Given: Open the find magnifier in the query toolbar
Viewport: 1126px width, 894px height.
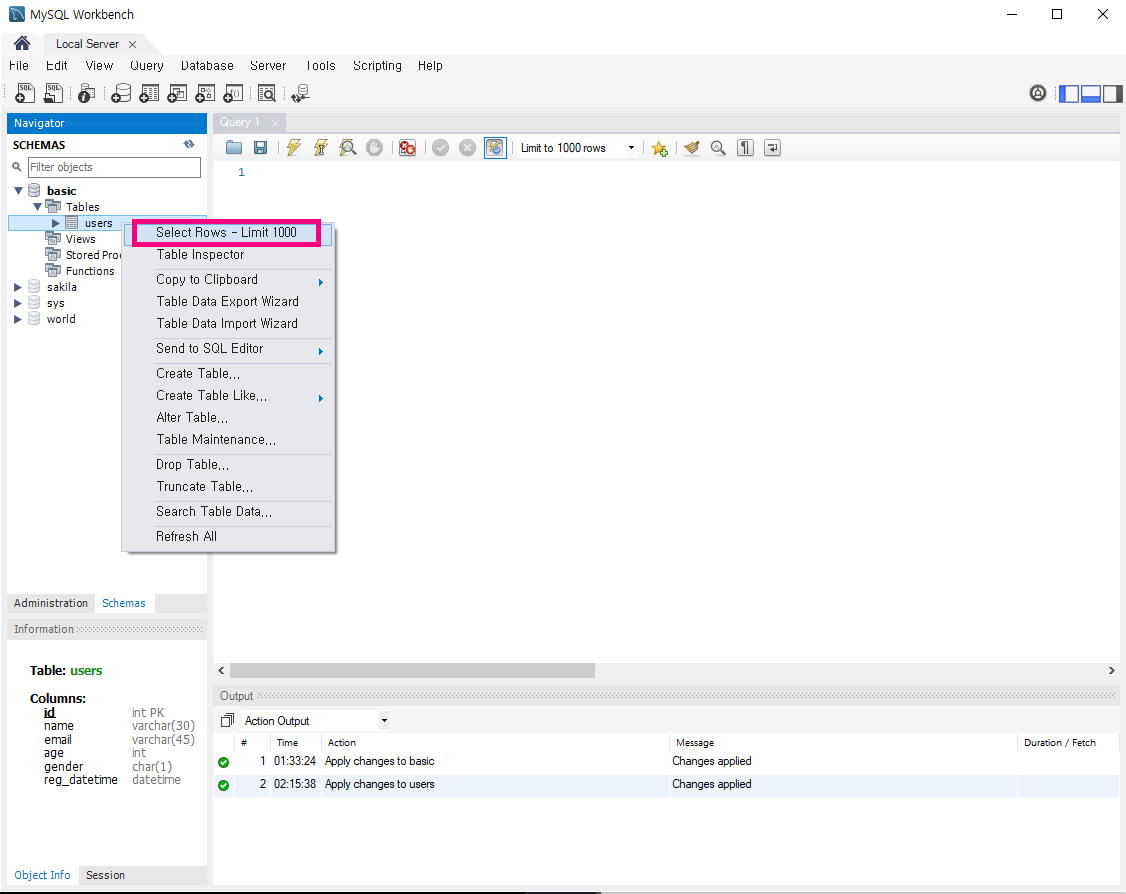Looking at the screenshot, I should point(718,148).
